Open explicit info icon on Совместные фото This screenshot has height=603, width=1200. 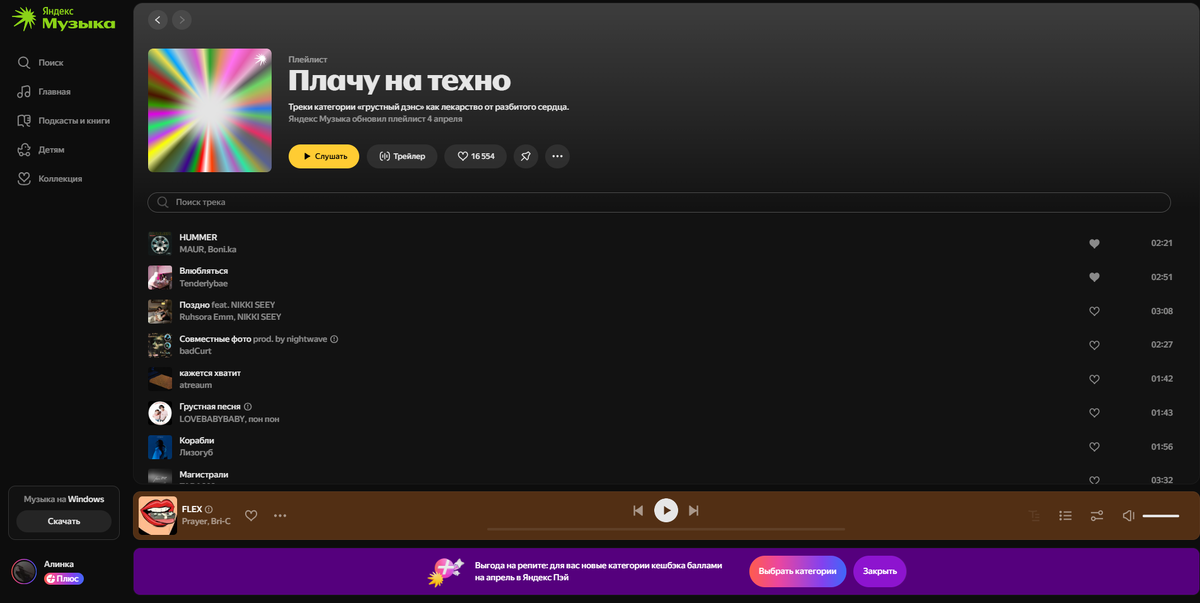334,339
